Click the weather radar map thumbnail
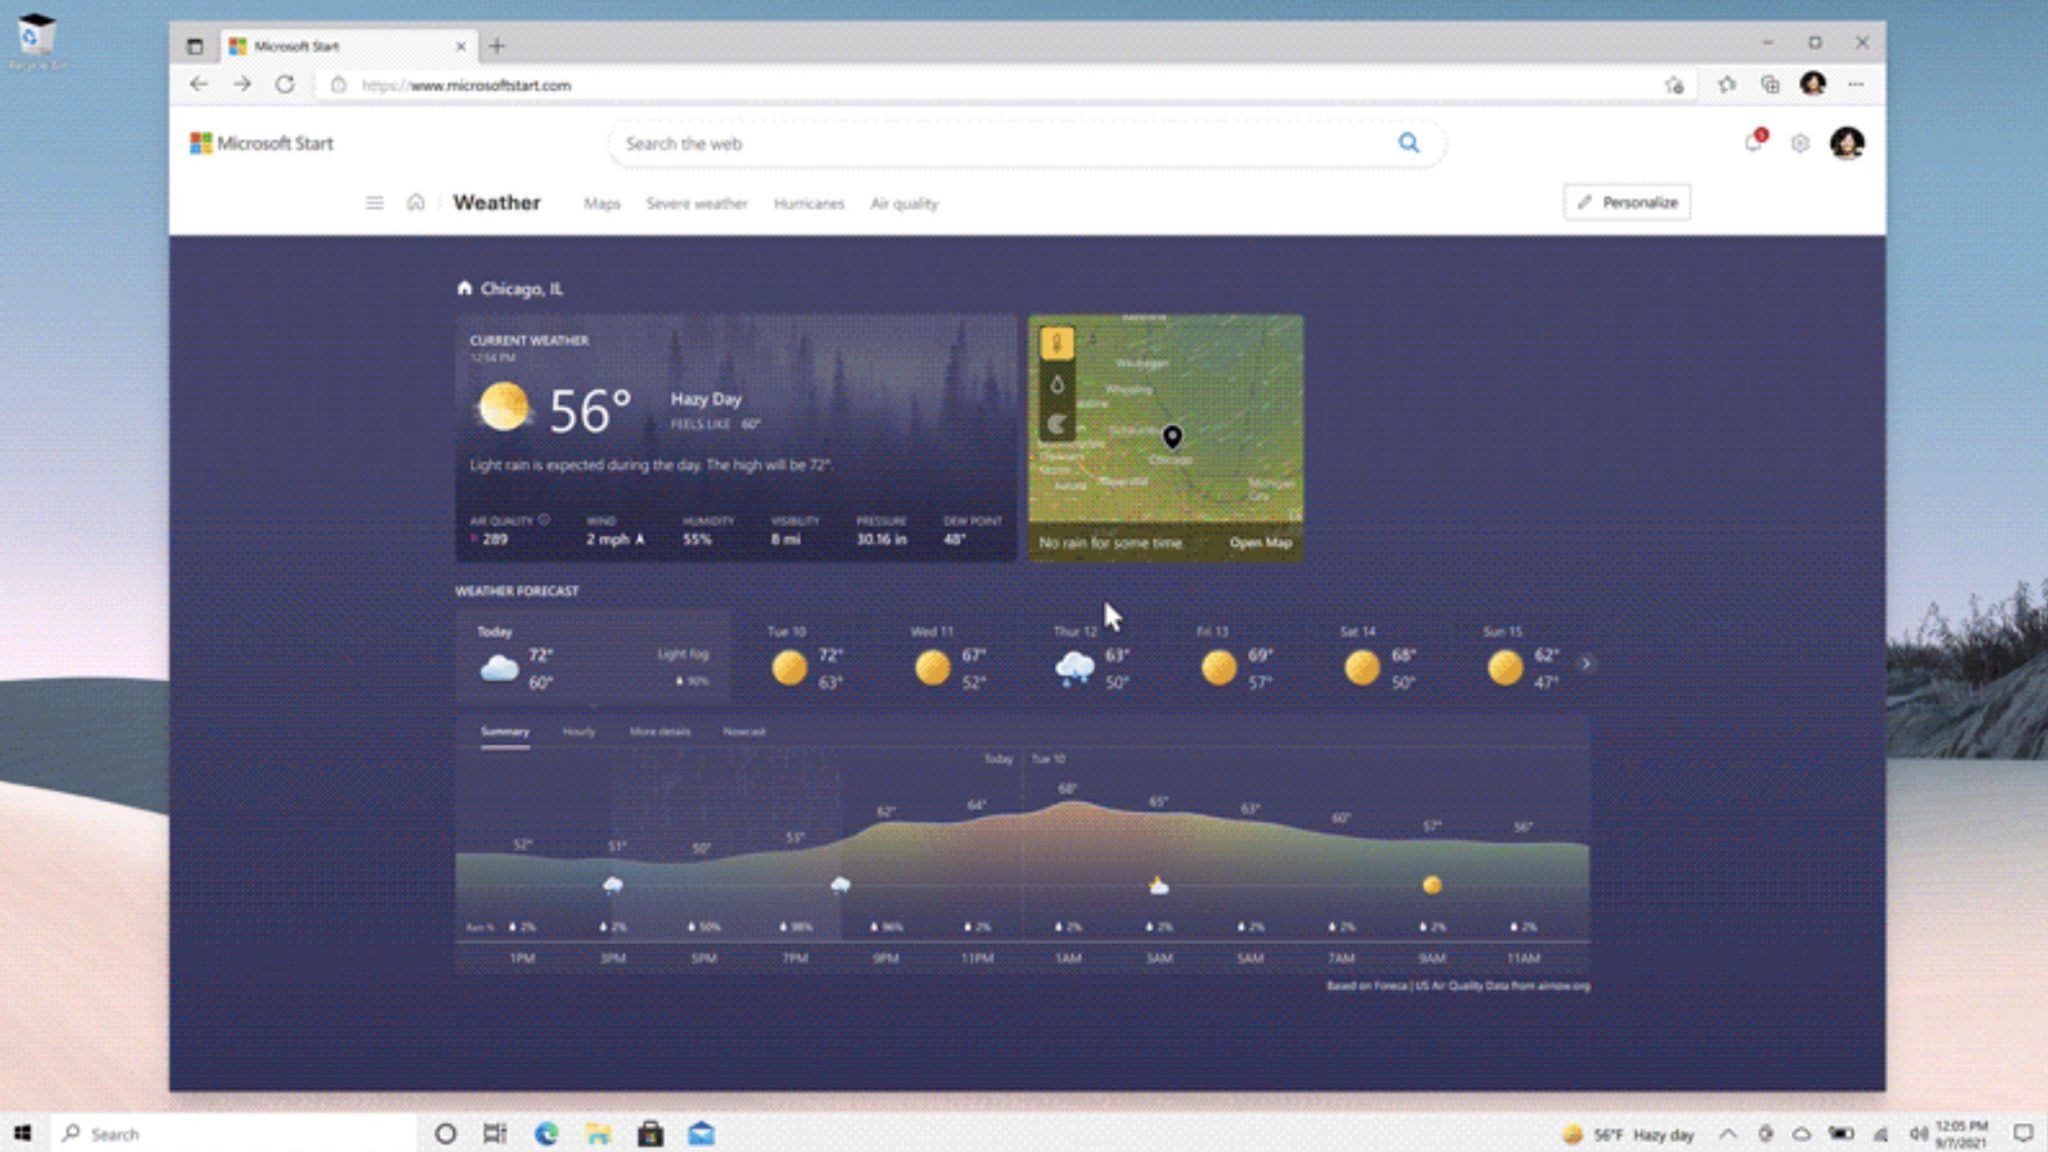 (1166, 438)
